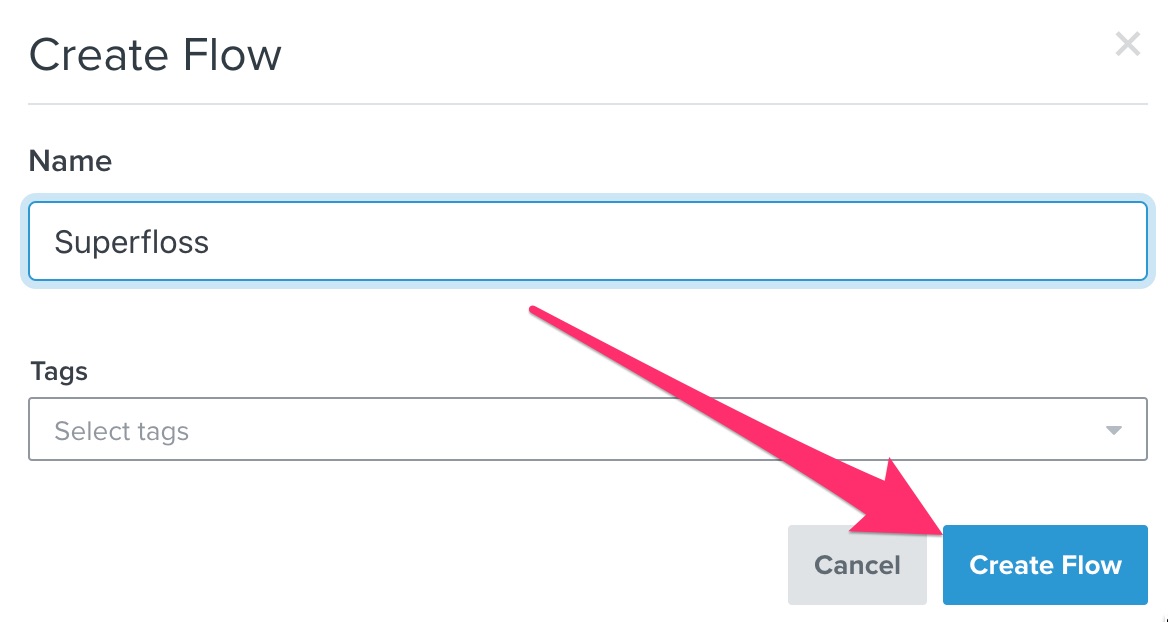Click the Superfloss text in the Name field
This screenshot has height=622, width=1168.
tap(132, 242)
